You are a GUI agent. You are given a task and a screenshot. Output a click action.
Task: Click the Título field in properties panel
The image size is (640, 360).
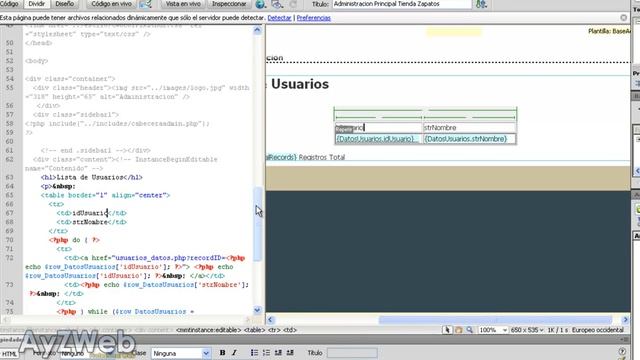pyautogui.click(x=352, y=353)
